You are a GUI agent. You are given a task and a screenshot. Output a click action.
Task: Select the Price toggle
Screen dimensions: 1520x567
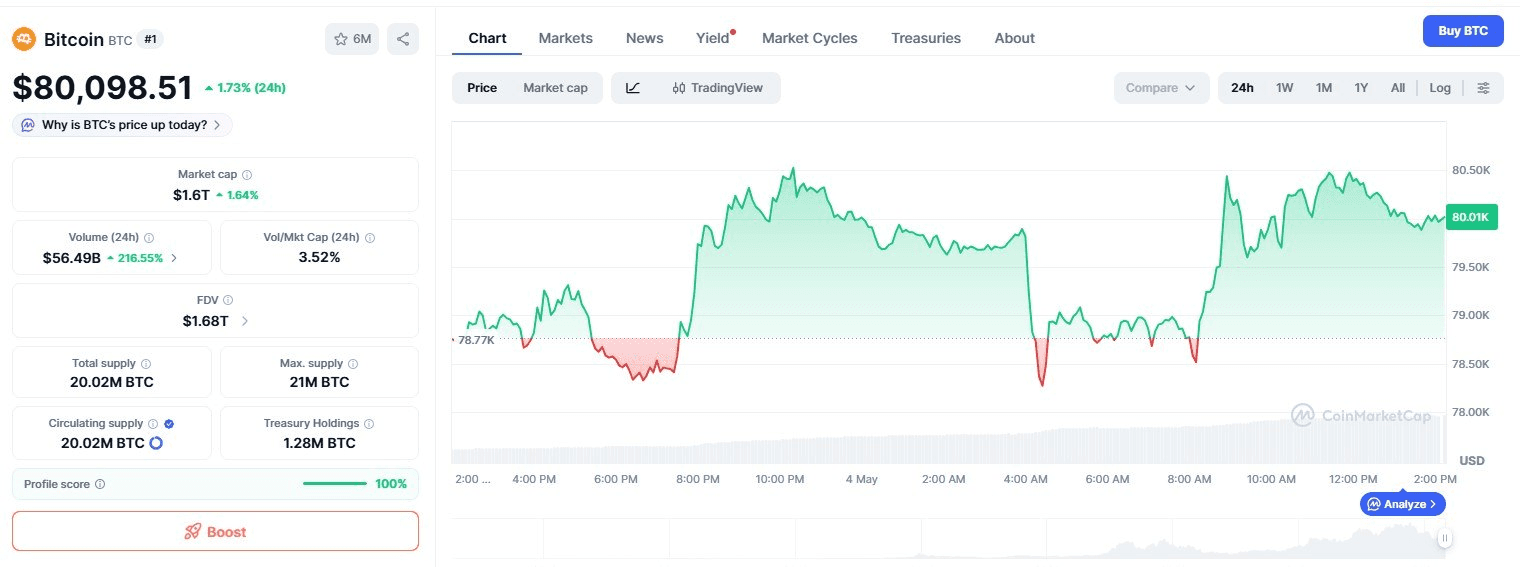point(482,88)
